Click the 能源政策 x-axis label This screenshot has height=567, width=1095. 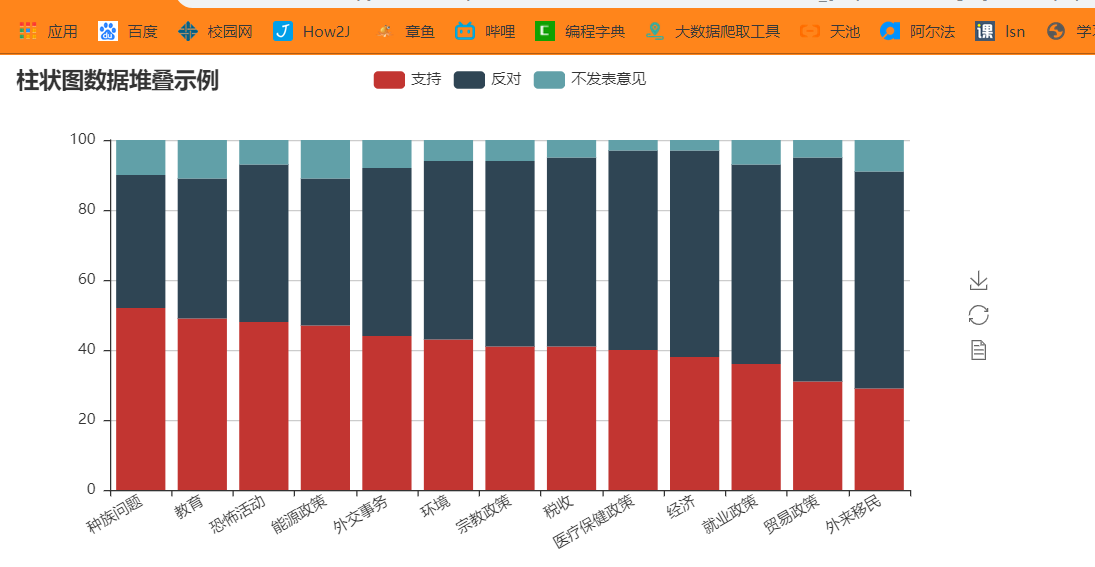pyautogui.click(x=300, y=515)
